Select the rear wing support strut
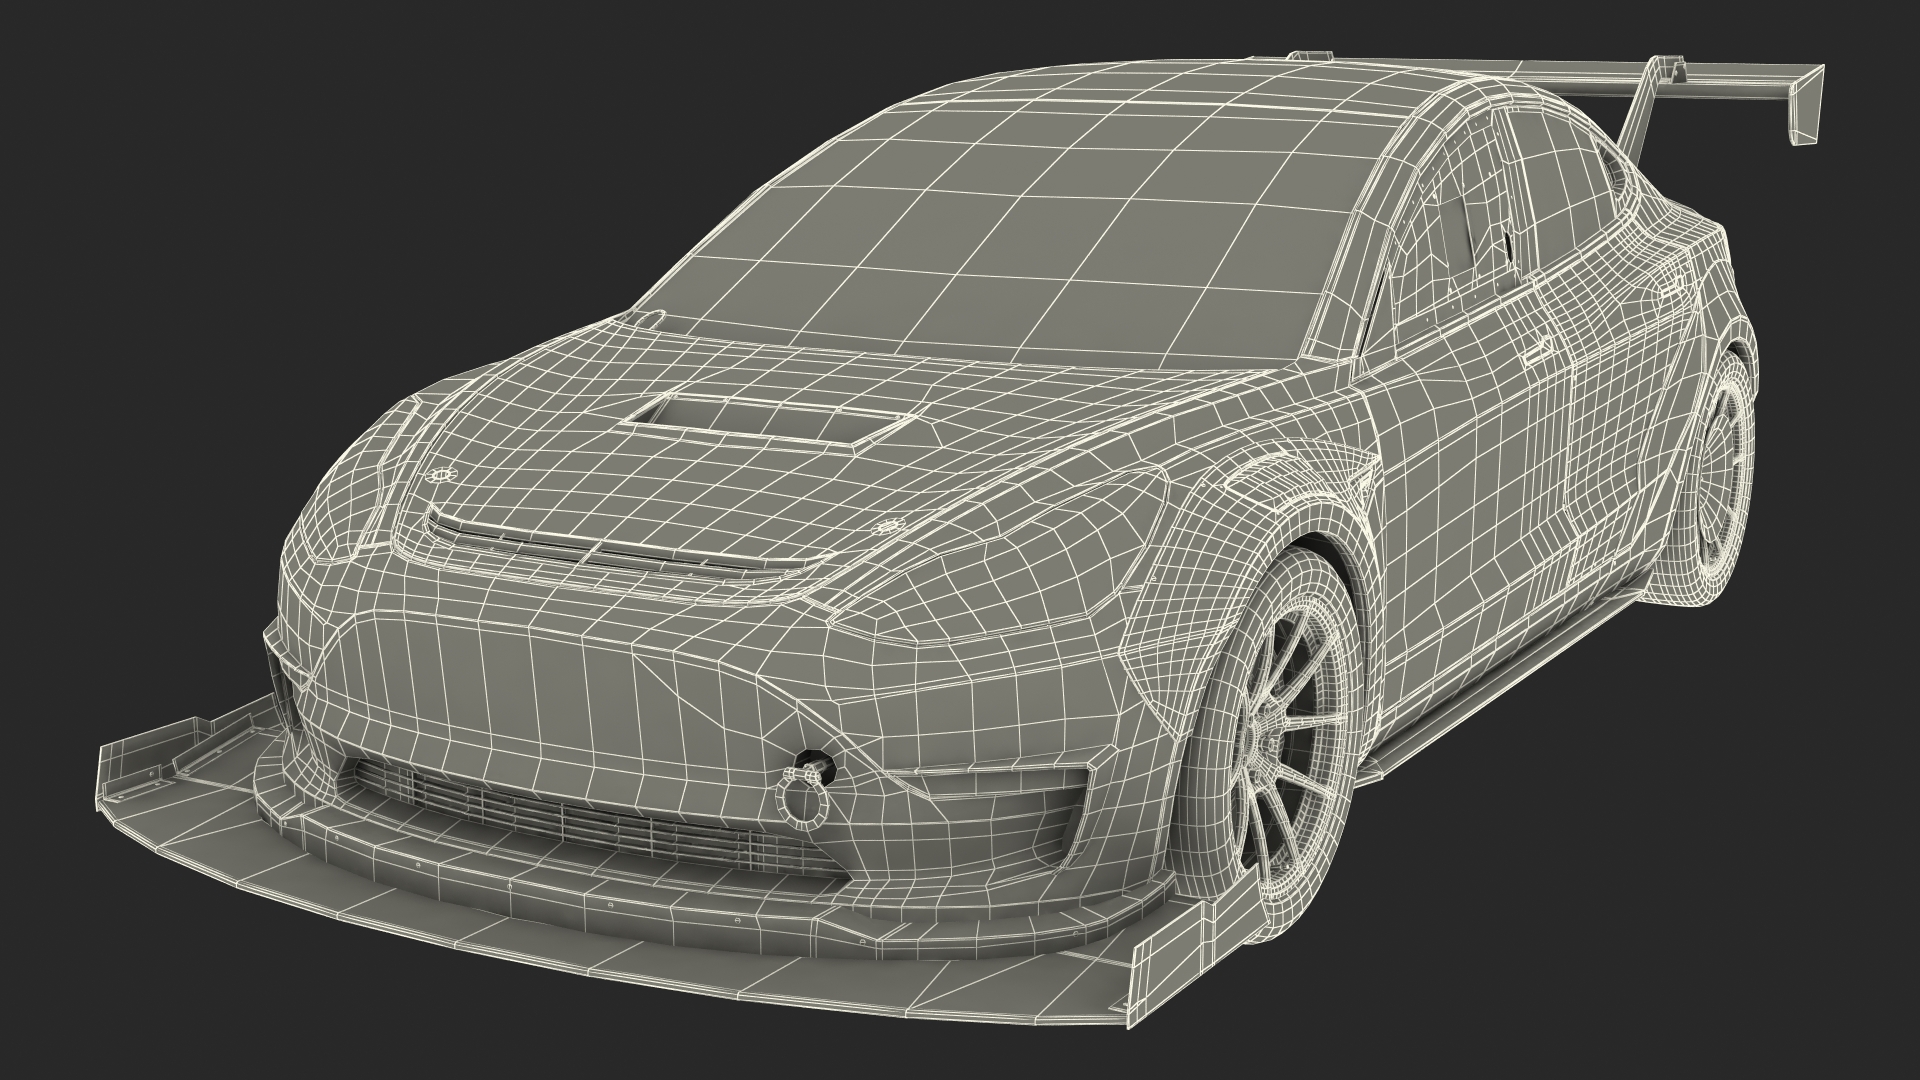This screenshot has width=1920, height=1080. click(1645, 110)
